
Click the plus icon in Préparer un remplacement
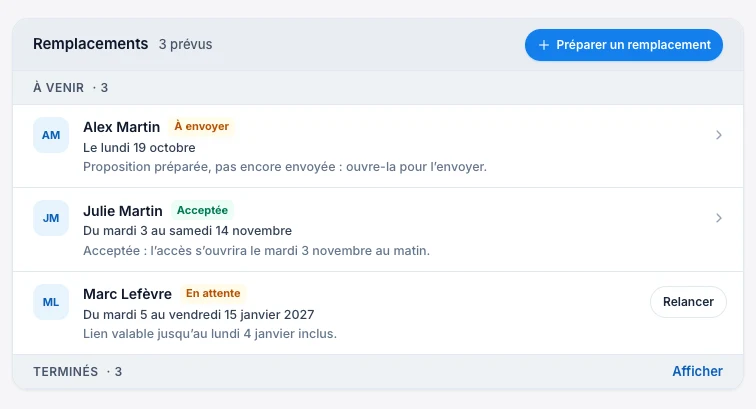pos(543,45)
